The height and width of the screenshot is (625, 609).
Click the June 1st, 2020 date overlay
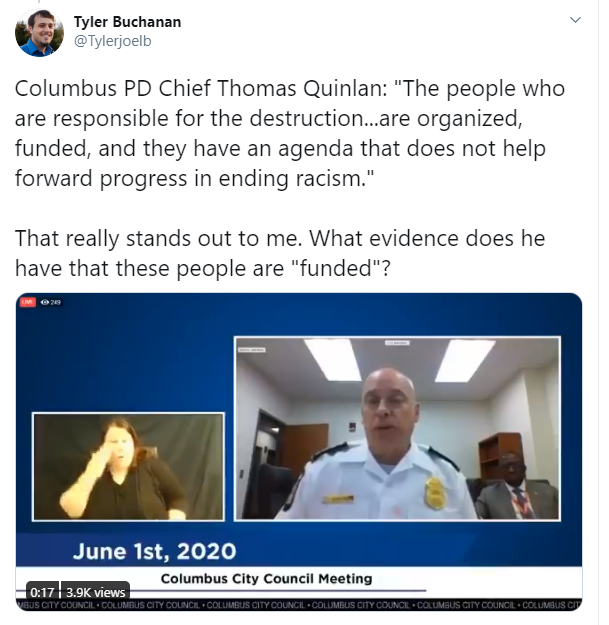[x=155, y=551]
